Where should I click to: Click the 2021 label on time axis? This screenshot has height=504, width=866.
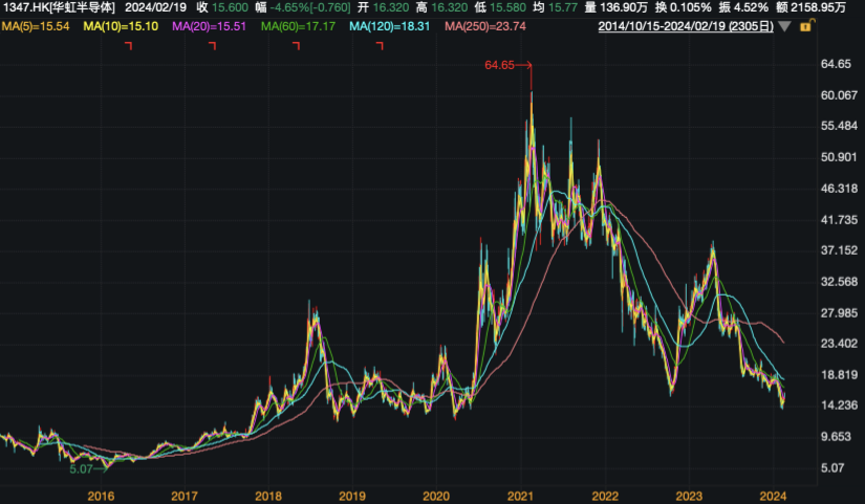520,496
